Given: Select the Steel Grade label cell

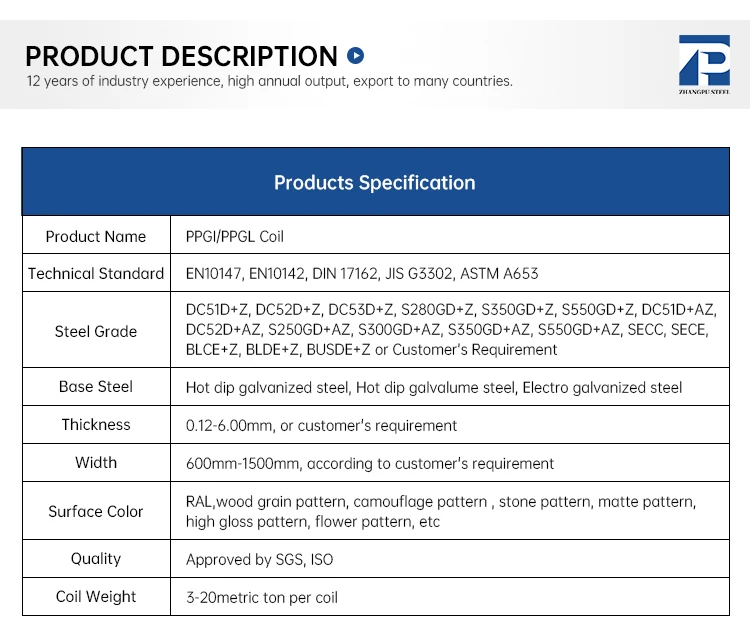Looking at the screenshot, I should [x=96, y=331].
